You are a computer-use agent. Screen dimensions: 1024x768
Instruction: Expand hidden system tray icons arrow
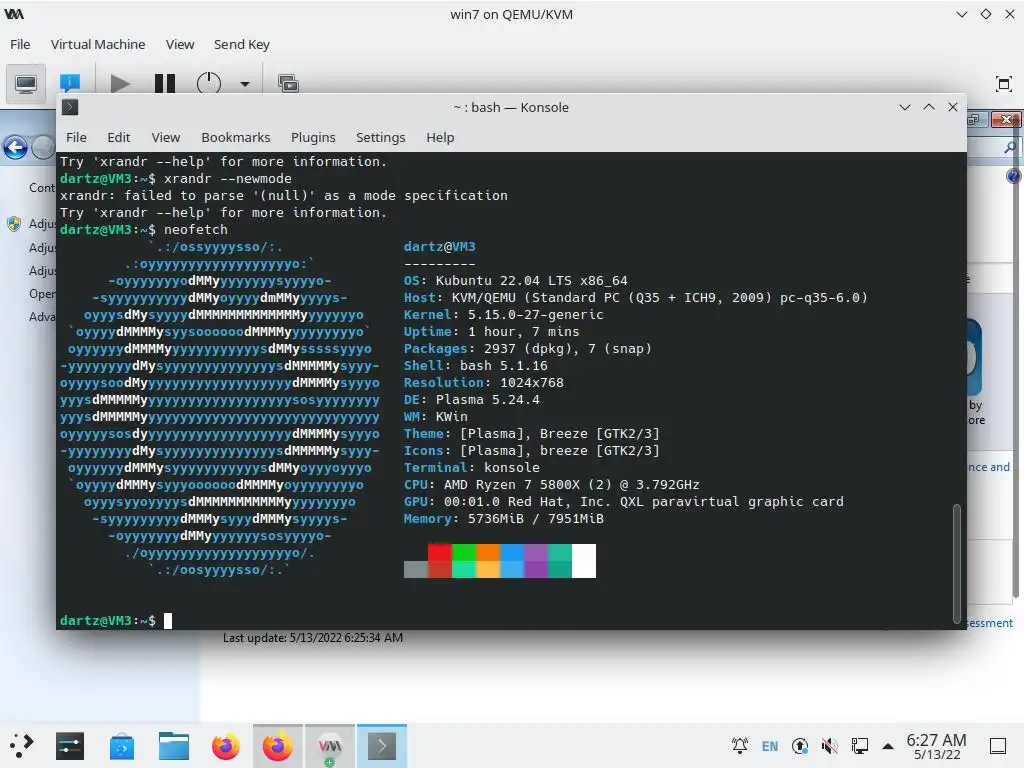(x=888, y=746)
